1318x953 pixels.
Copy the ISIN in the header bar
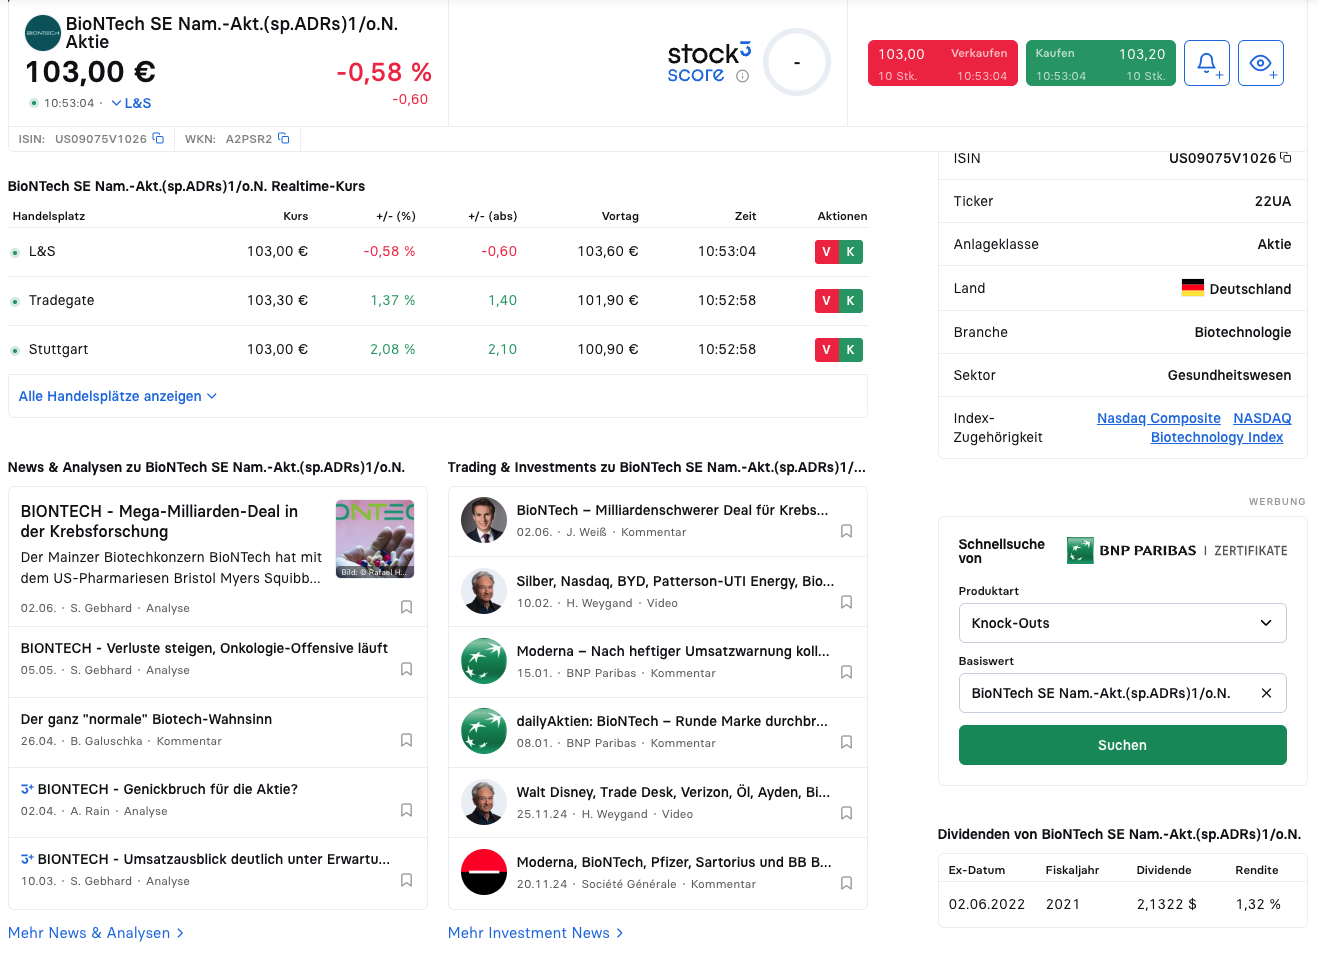pyautogui.click(x=158, y=138)
